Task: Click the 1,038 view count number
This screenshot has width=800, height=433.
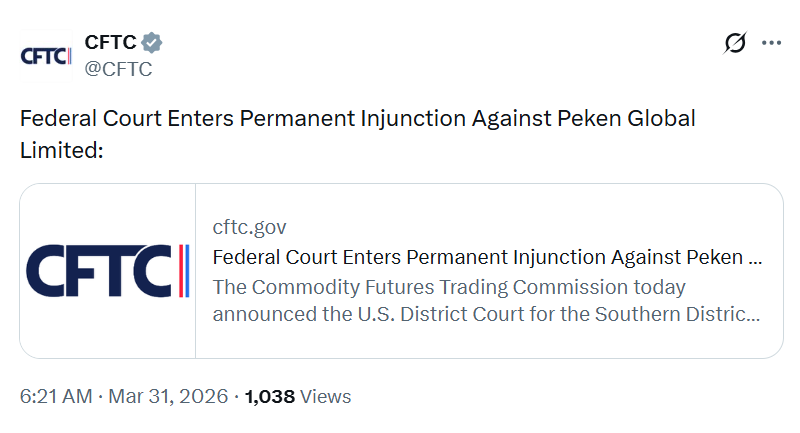Action: 270,396
